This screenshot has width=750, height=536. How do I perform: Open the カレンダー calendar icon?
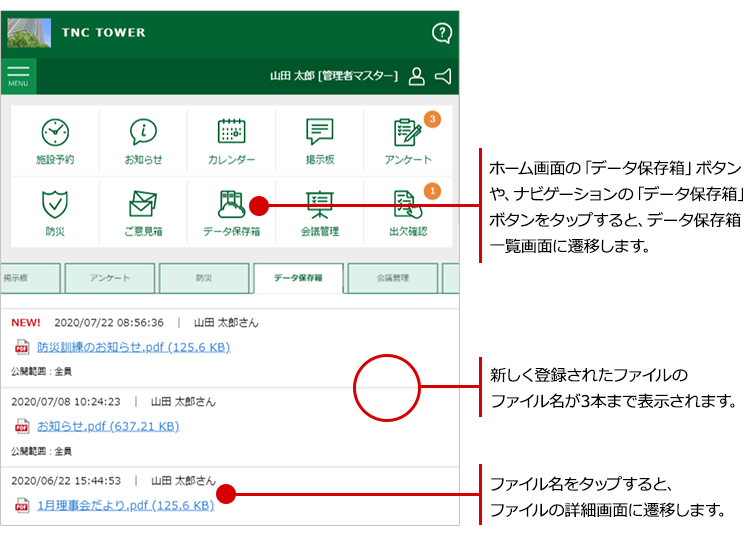[231, 140]
